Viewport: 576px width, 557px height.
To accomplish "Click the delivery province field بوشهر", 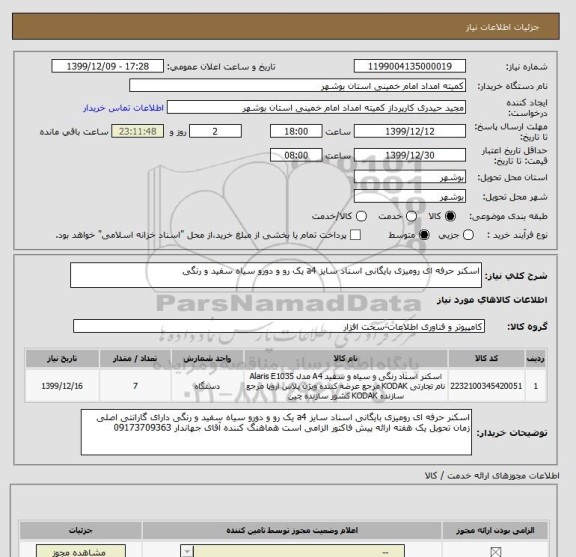I will pos(410,177).
